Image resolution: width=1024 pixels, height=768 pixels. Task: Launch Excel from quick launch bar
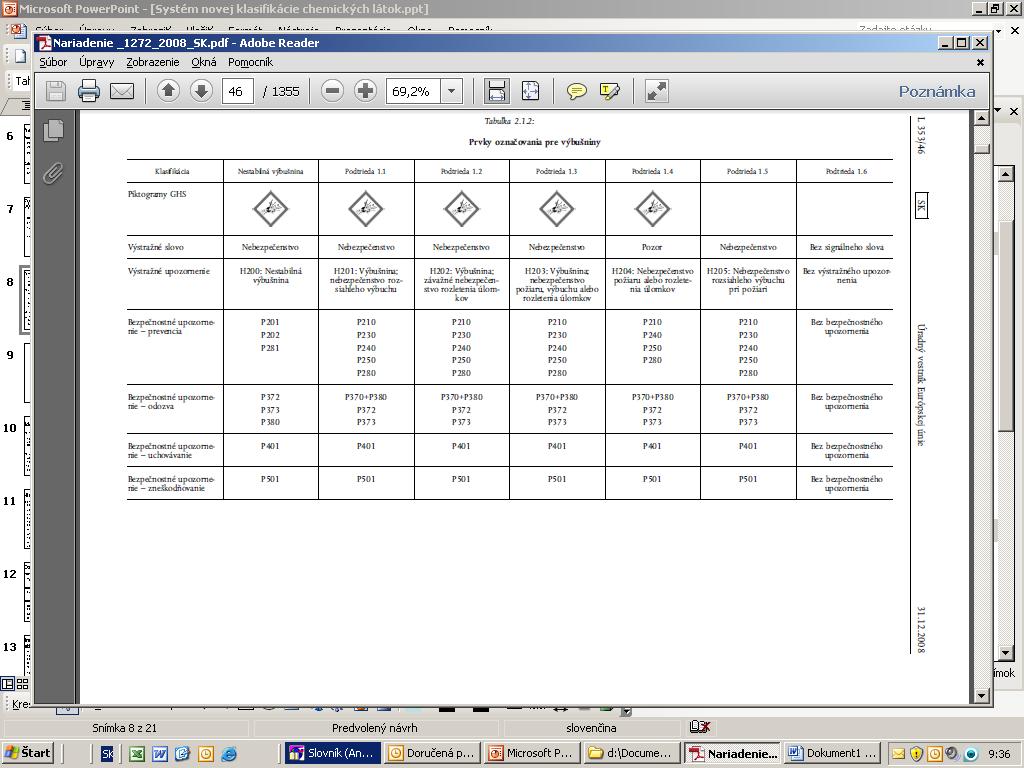[x=136, y=754]
